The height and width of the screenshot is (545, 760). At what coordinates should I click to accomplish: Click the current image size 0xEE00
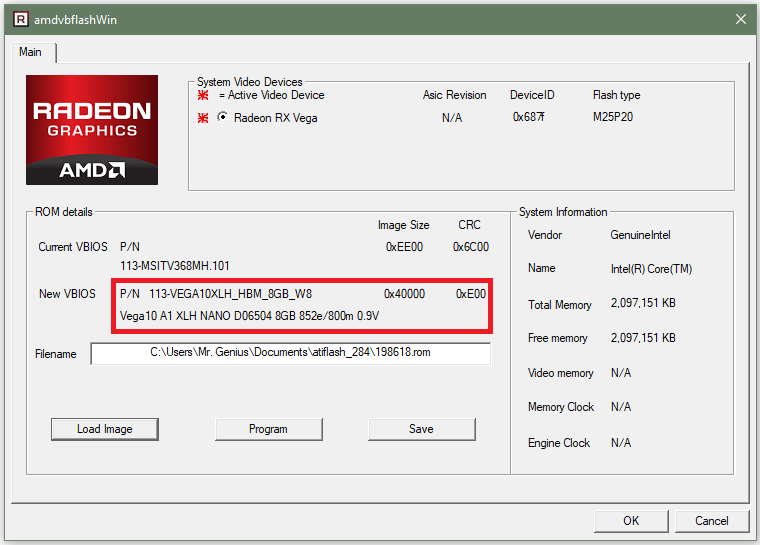coord(404,247)
